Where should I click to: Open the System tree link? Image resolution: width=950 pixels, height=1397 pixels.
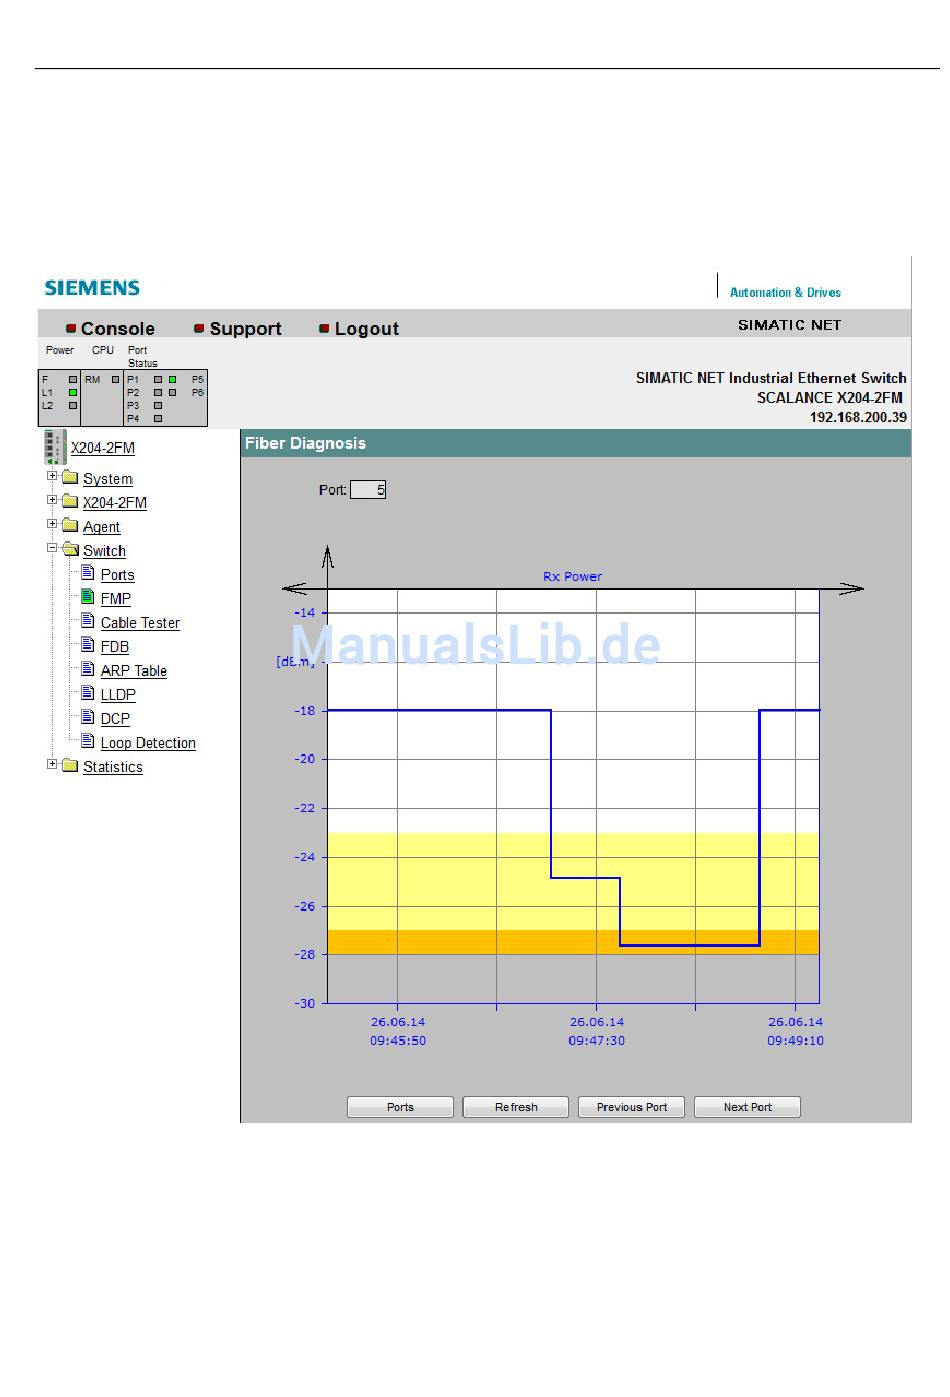pos(107,479)
